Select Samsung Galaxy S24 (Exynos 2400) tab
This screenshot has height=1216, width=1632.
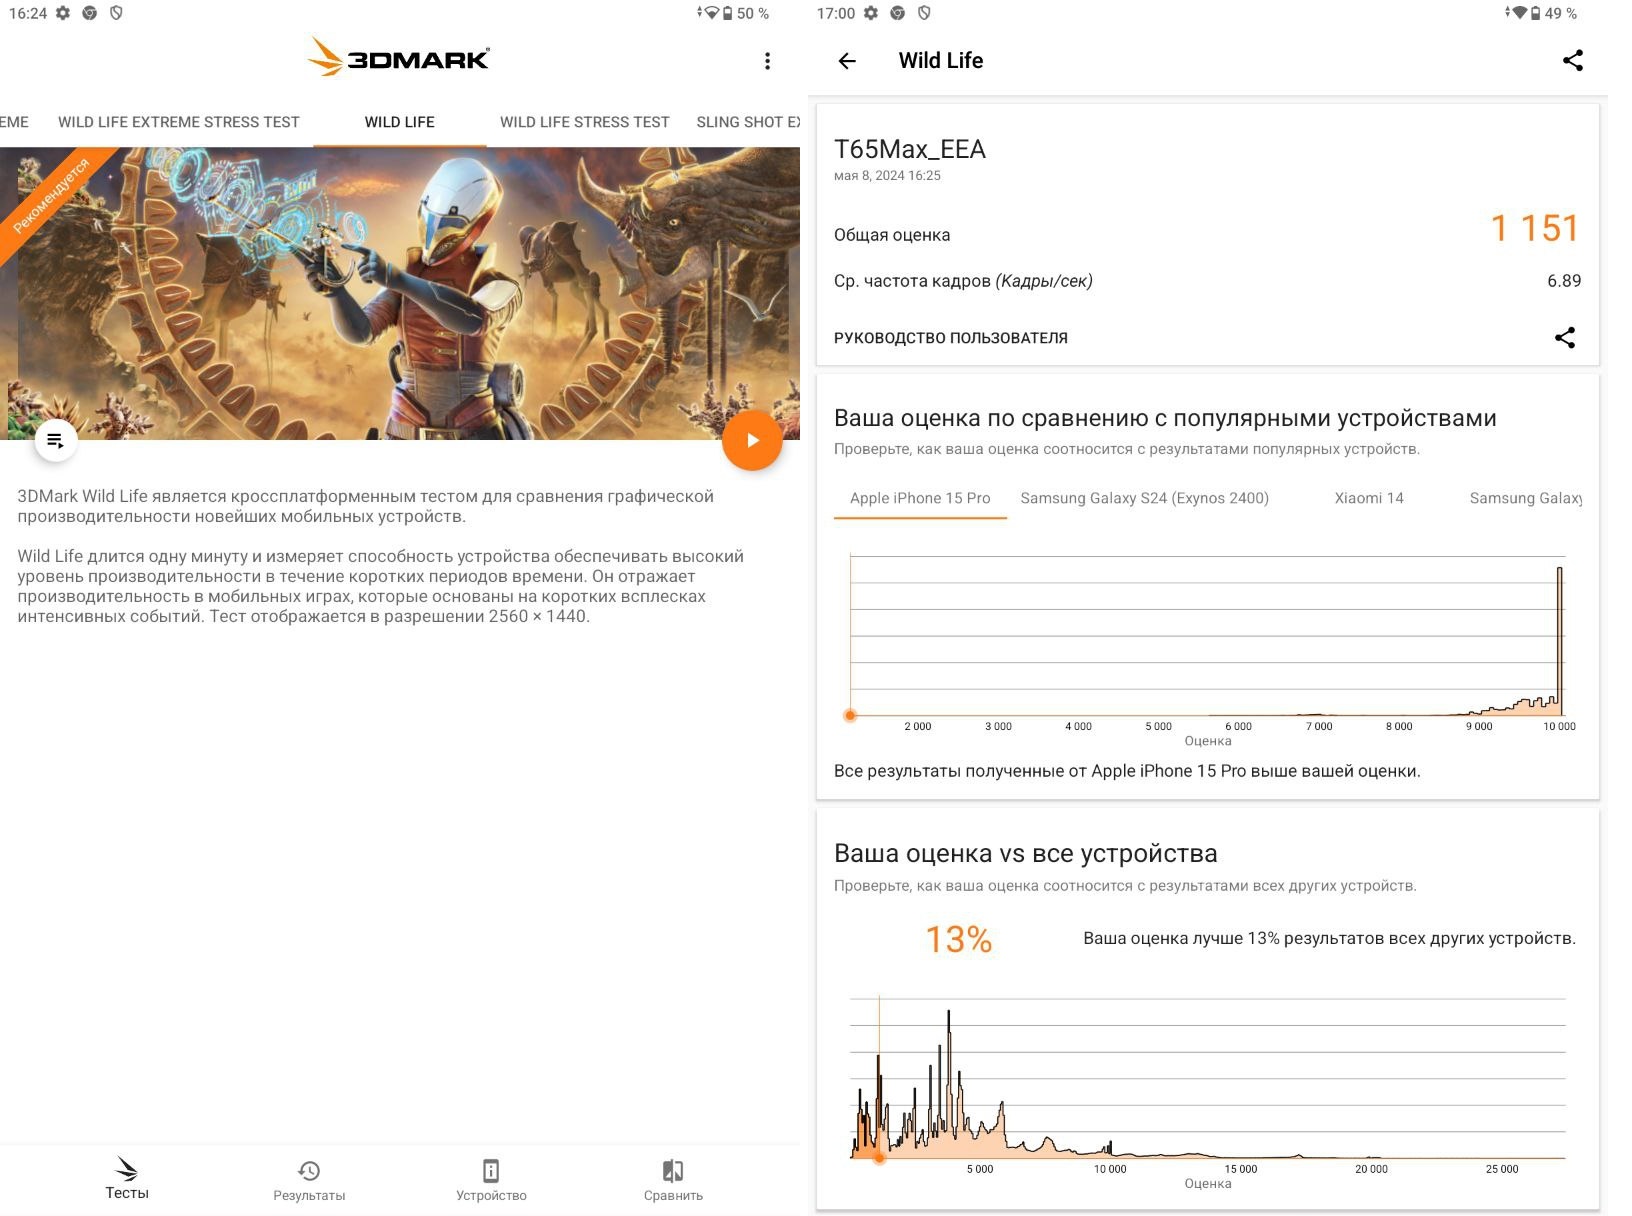[x=1144, y=498]
